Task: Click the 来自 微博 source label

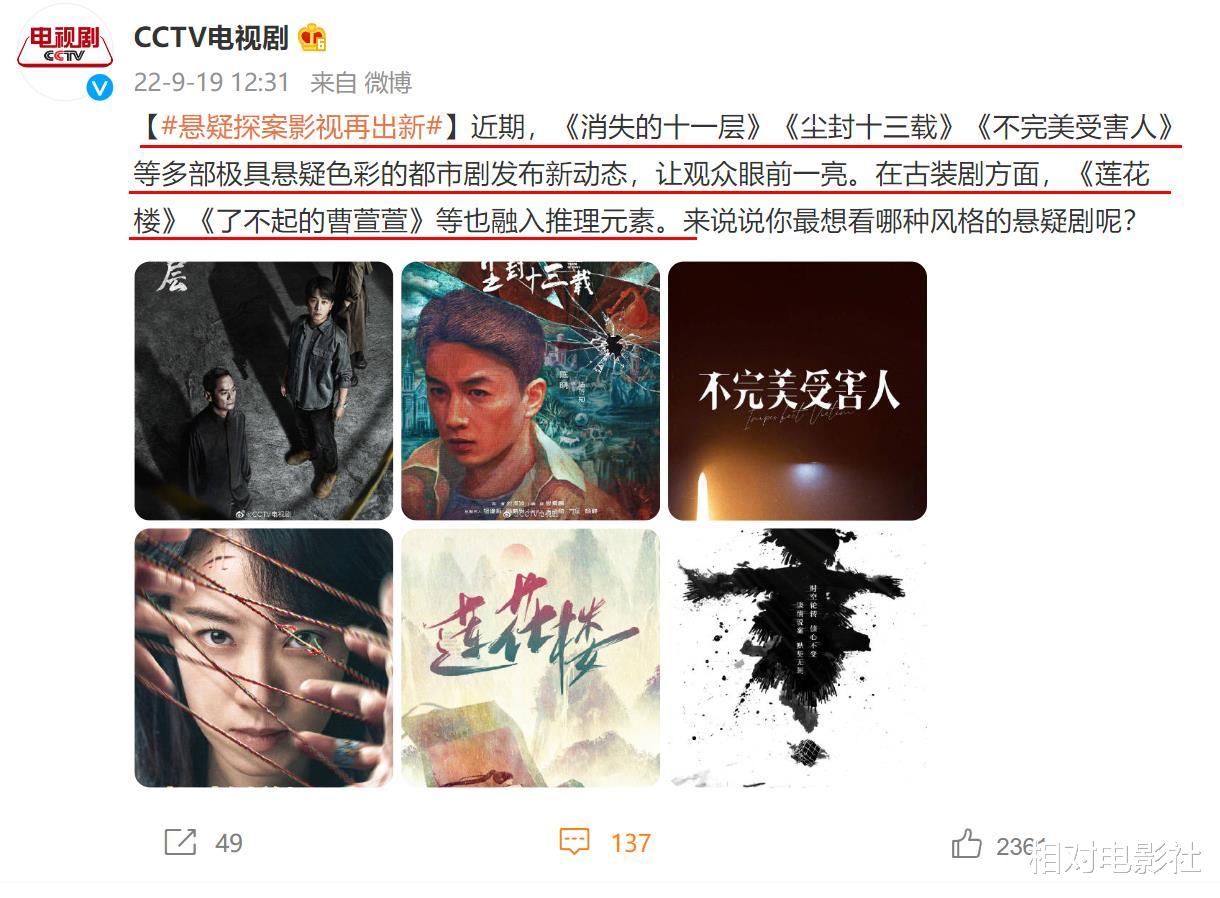Action: (x=361, y=83)
